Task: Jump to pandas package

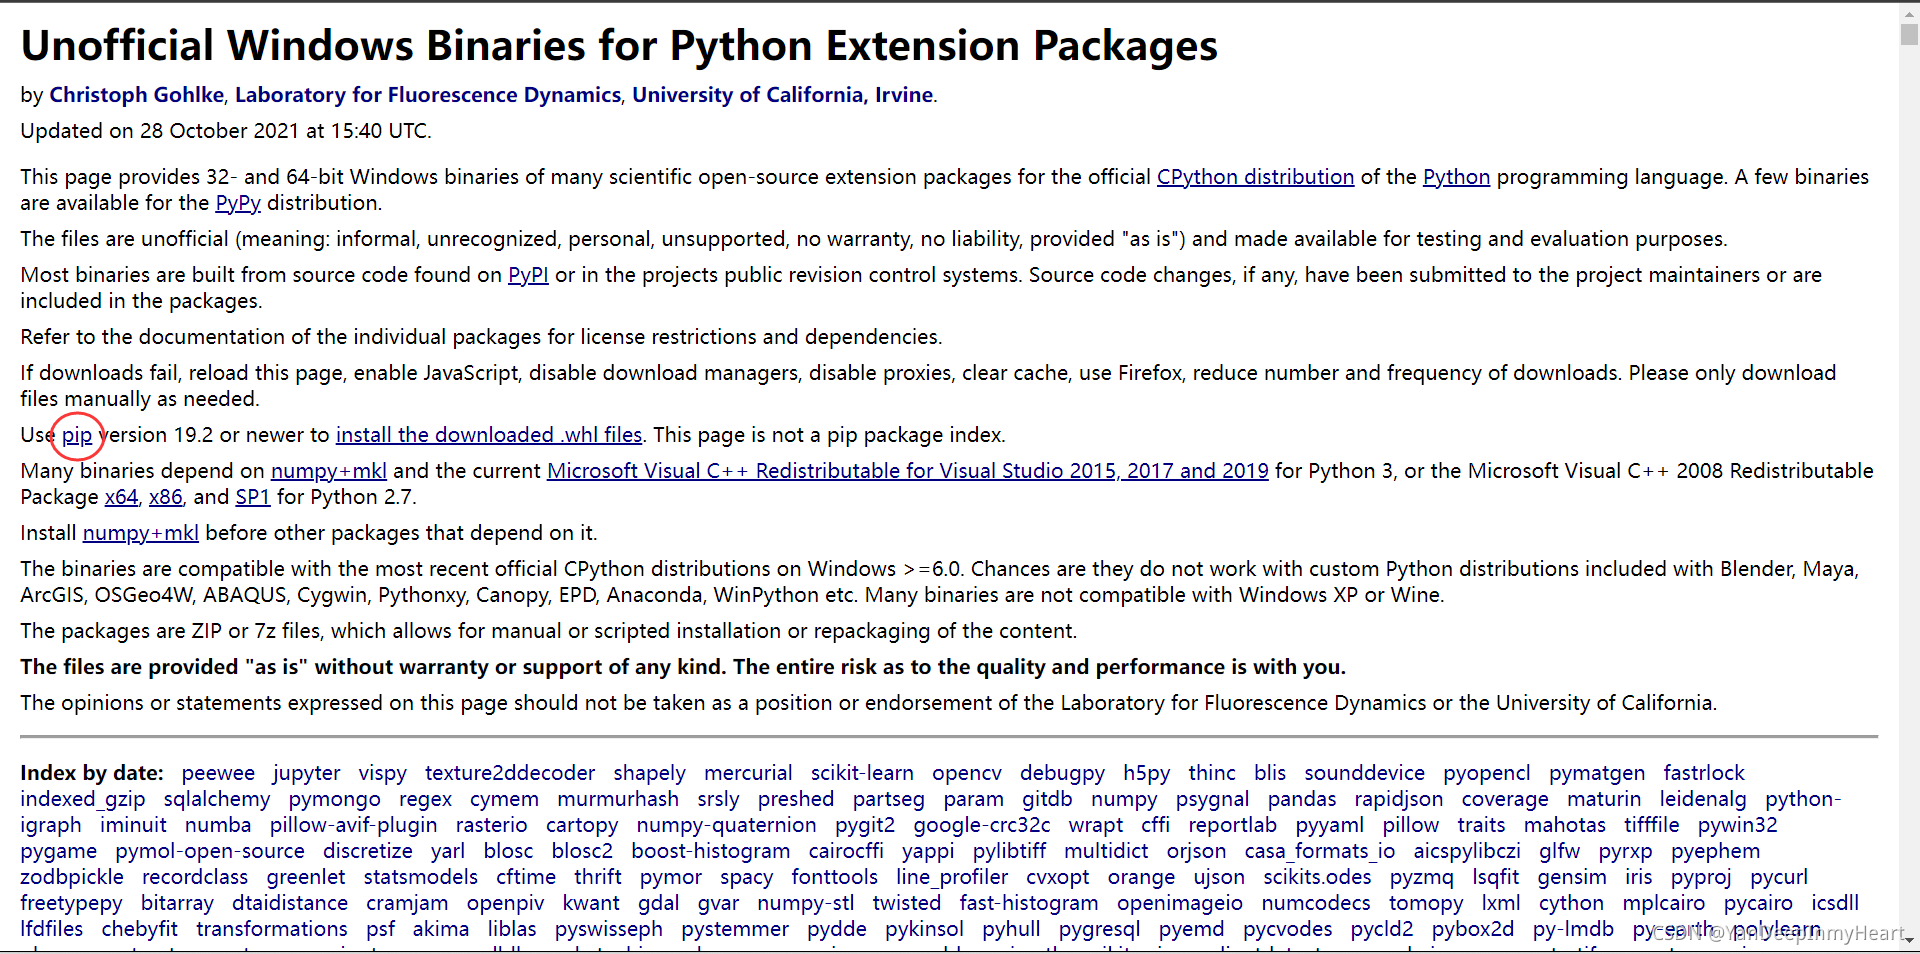Action: coord(1302,799)
